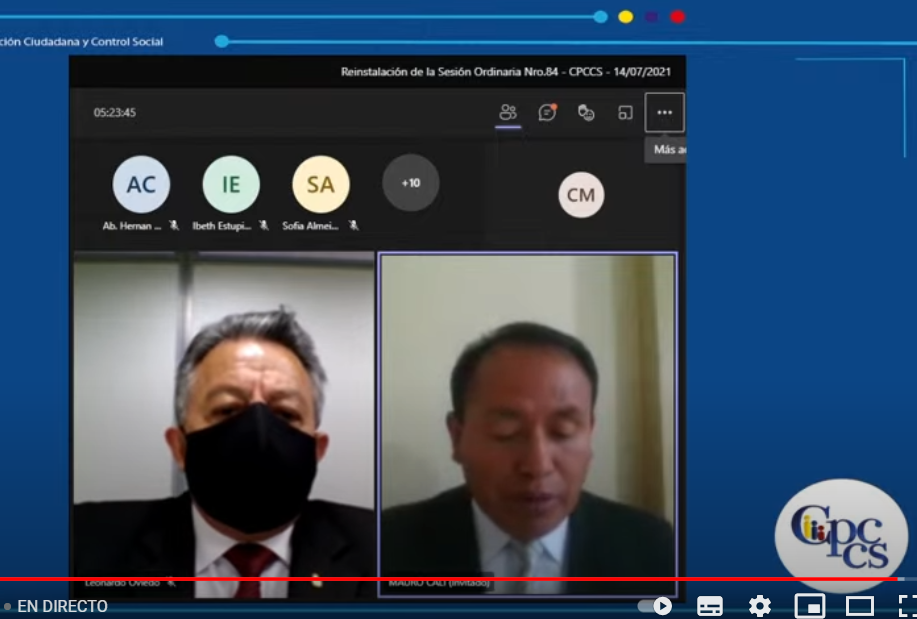Click the Ab. Hernan participant name
The width and height of the screenshot is (917, 619).
[132, 226]
